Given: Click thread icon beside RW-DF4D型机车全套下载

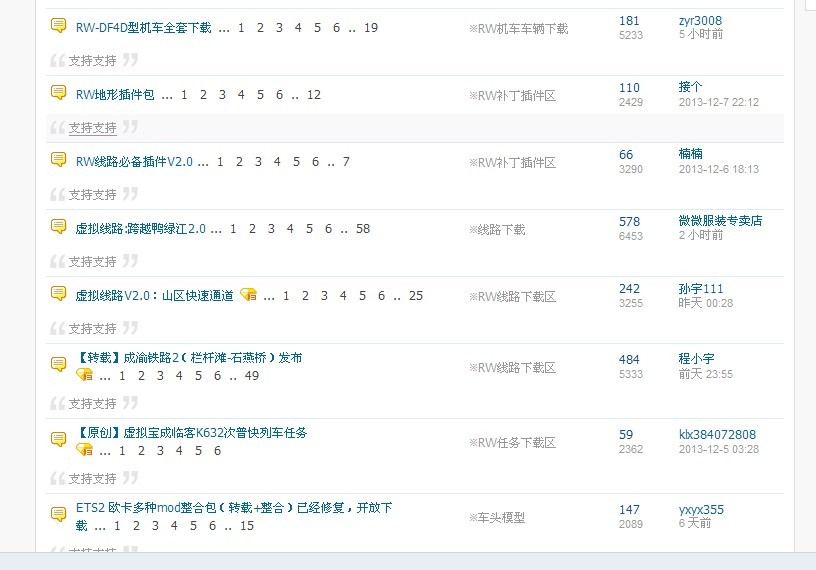Looking at the screenshot, I should pyautogui.click(x=59, y=26).
